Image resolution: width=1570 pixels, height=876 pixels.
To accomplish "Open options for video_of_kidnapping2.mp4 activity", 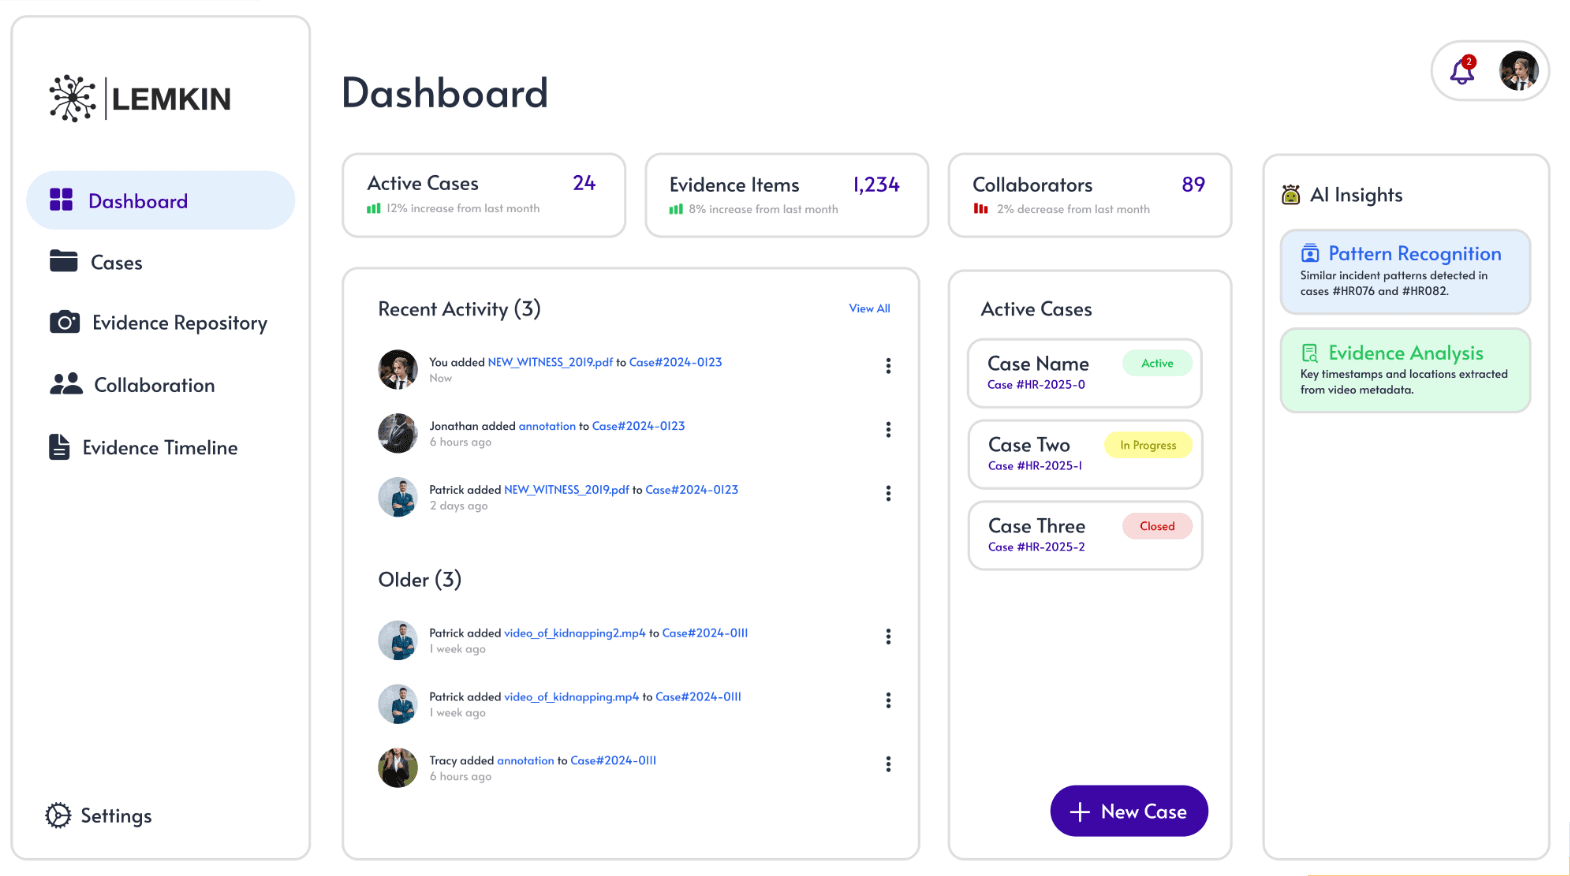I will 888,637.
